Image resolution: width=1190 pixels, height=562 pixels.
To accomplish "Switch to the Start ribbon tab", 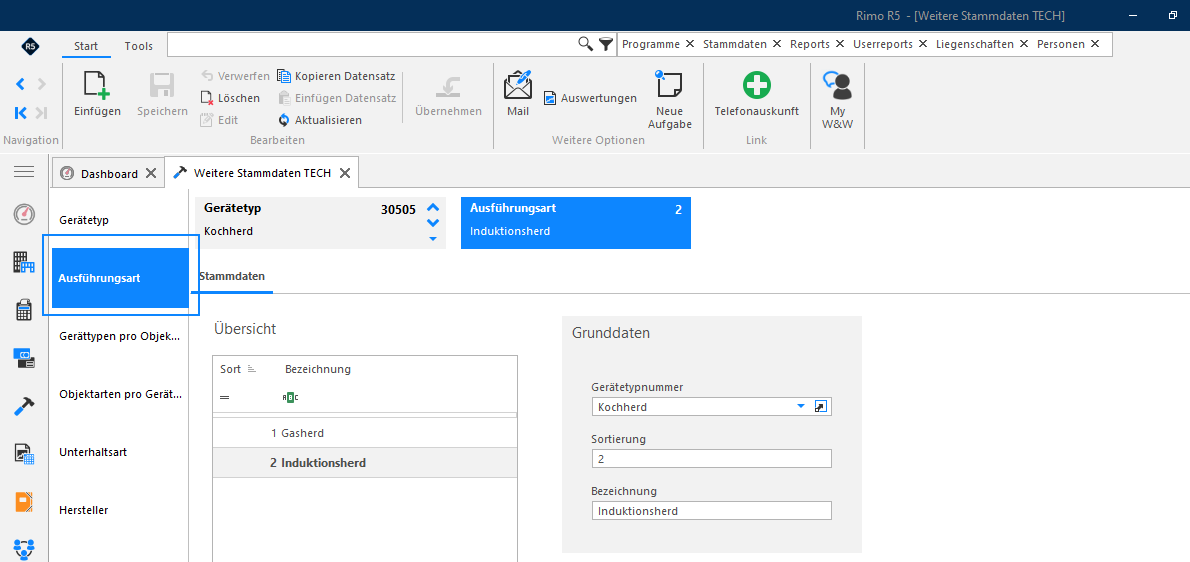I will 86,46.
